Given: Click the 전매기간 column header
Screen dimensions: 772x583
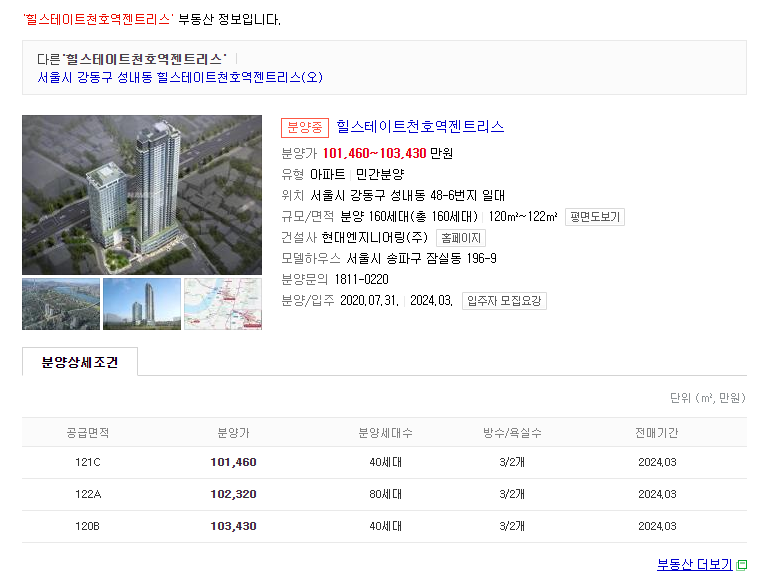Looking at the screenshot, I should click(x=657, y=433).
